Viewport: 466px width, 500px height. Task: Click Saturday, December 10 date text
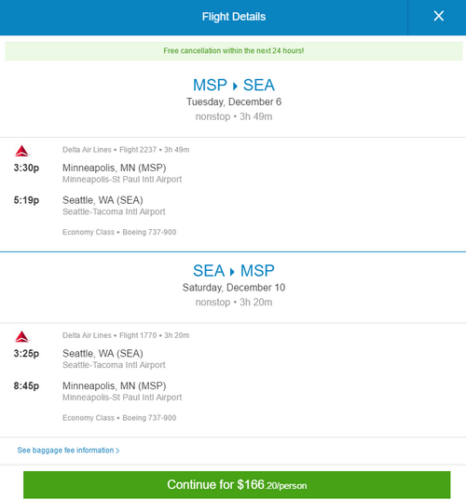point(234,287)
